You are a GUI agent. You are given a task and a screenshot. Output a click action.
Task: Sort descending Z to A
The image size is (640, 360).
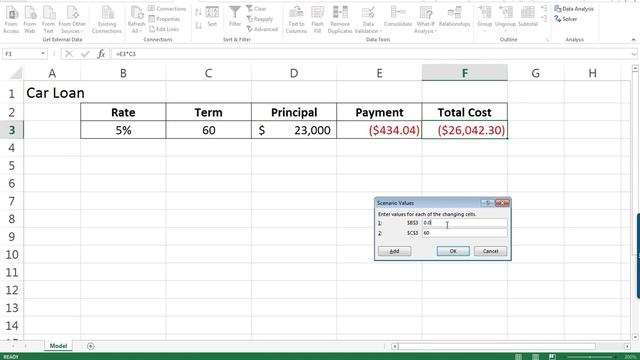[x=198, y=26]
